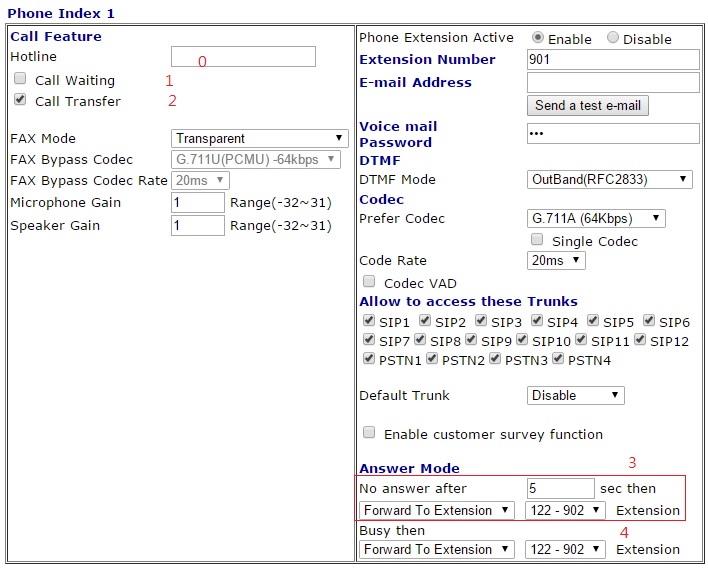The height and width of the screenshot is (568, 708).
Task: Expand the Default Trunk dropdown
Action: [x=575, y=395]
